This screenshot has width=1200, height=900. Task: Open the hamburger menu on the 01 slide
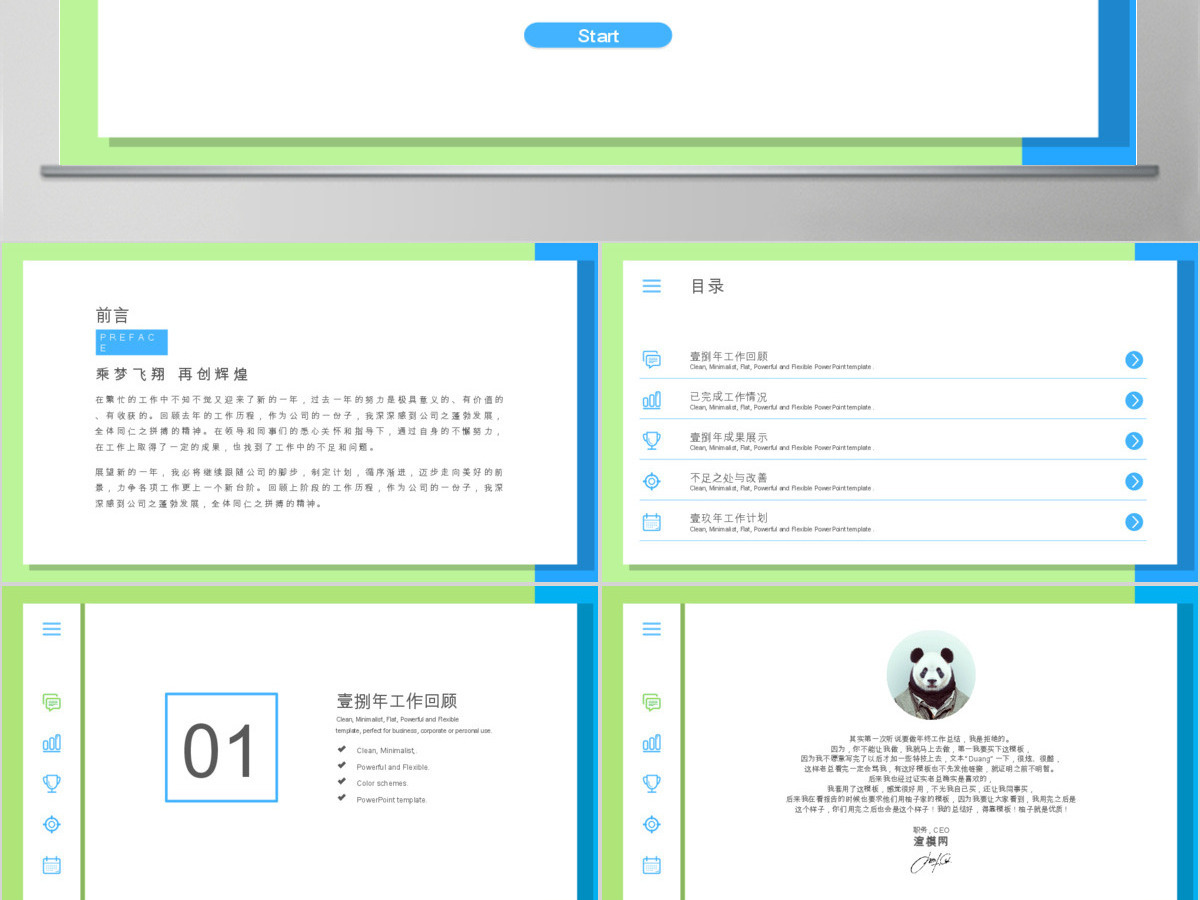pos(52,629)
